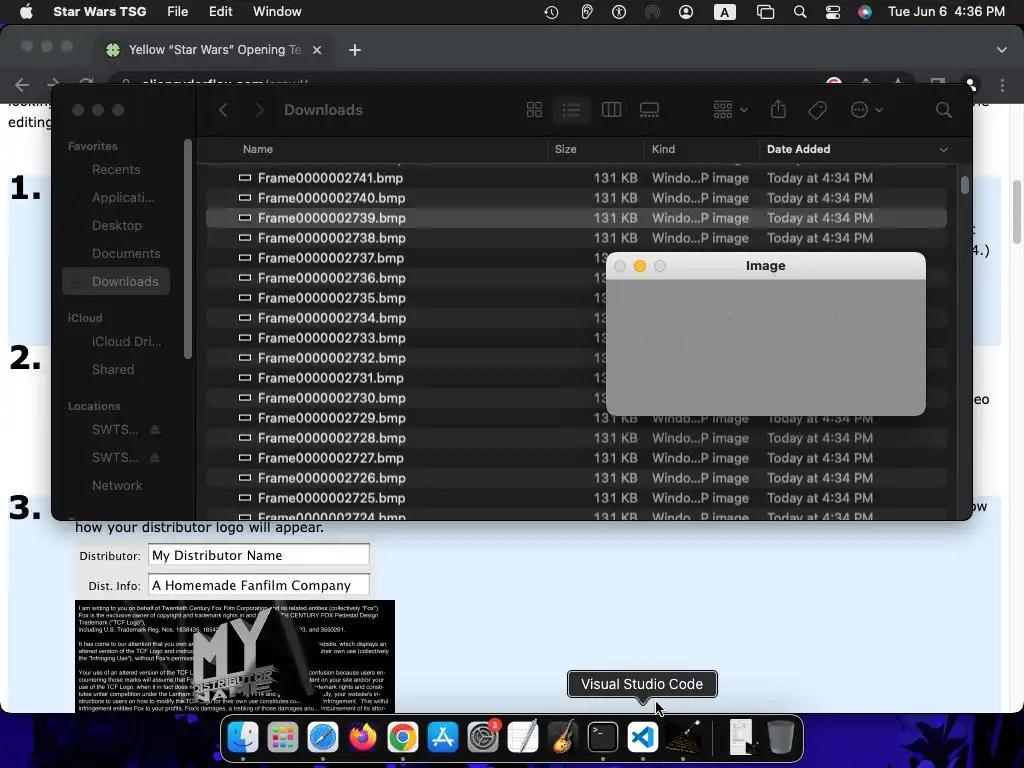The height and width of the screenshot is (768, 1024).
Task: Open Finder from the Dock
Action: click(x=243, y=737)
